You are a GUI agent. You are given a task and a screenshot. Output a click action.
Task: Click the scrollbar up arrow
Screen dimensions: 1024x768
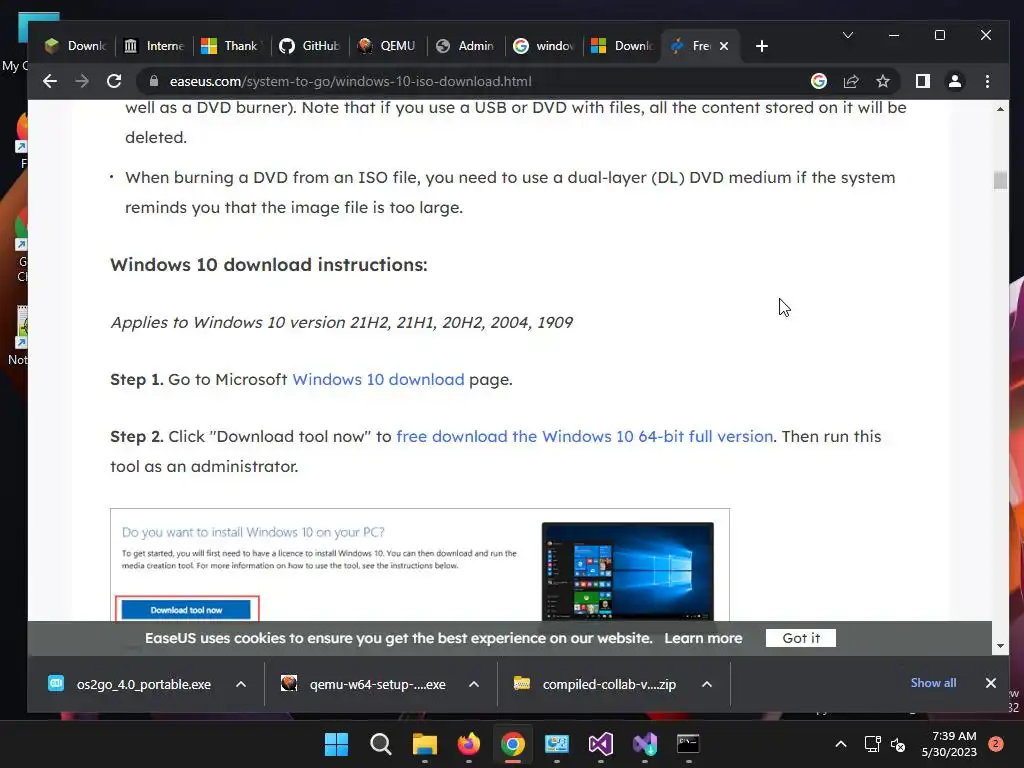point(1000,109)
